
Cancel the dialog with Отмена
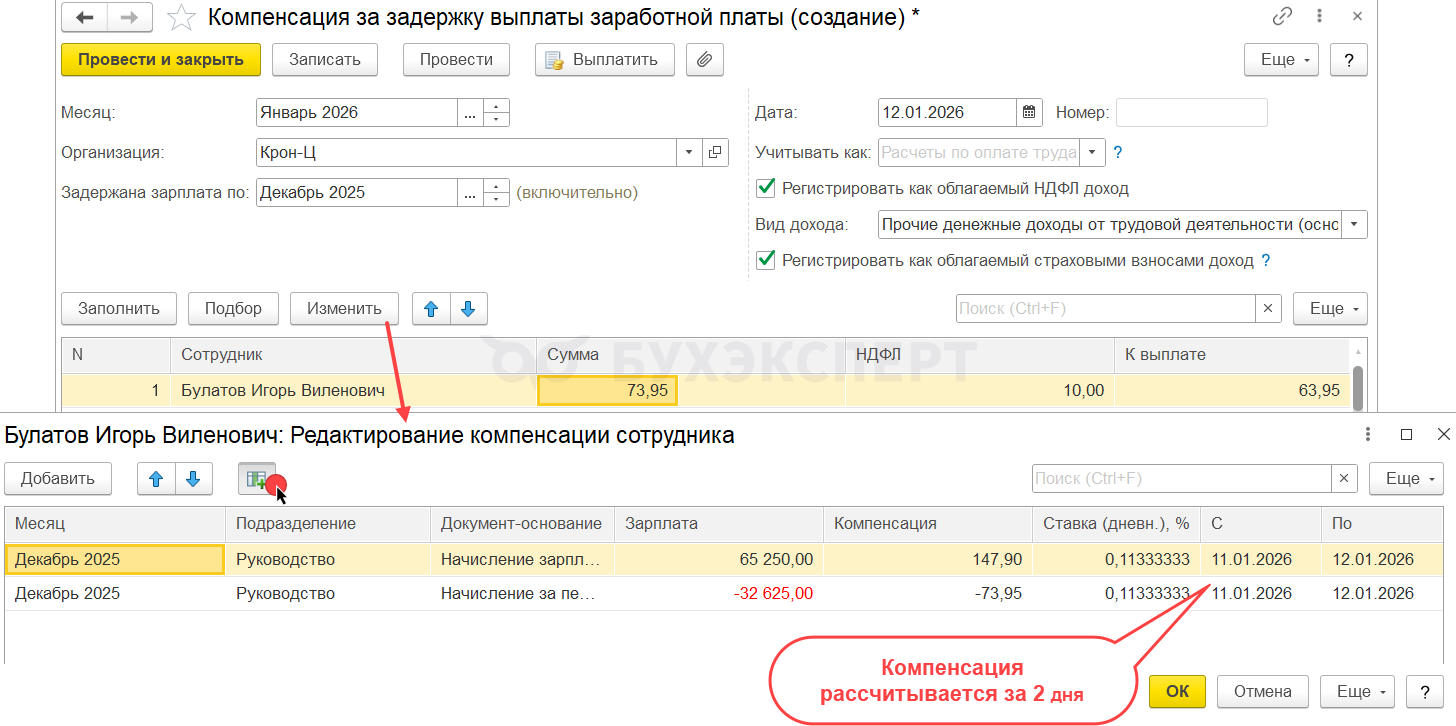[1263, 691]
